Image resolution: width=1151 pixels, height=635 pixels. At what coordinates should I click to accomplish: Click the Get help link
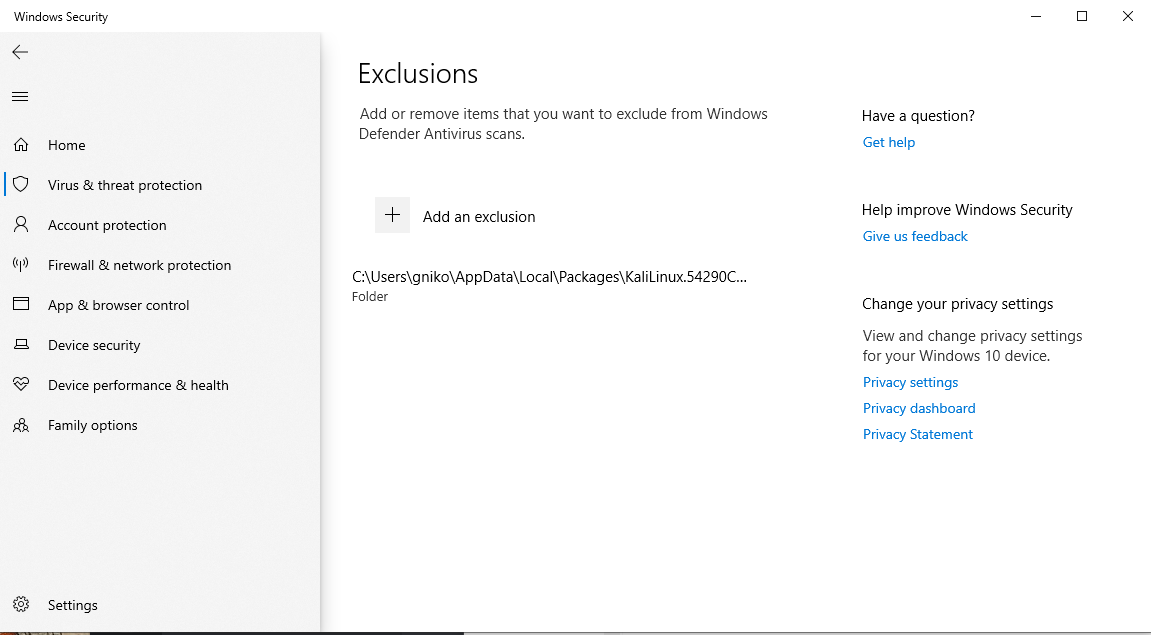tap(888, 142)
